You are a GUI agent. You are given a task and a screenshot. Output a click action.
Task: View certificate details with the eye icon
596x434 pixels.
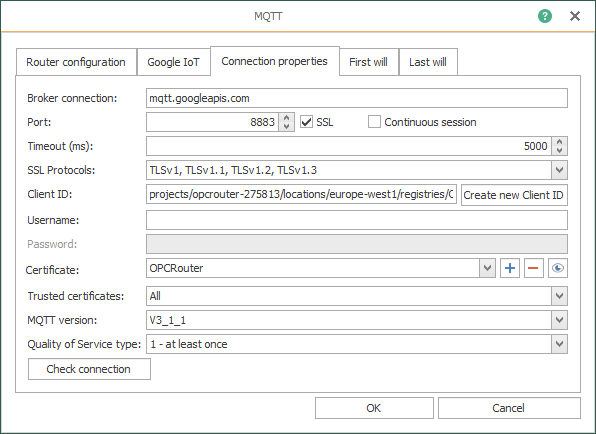(x=558, y=268)
